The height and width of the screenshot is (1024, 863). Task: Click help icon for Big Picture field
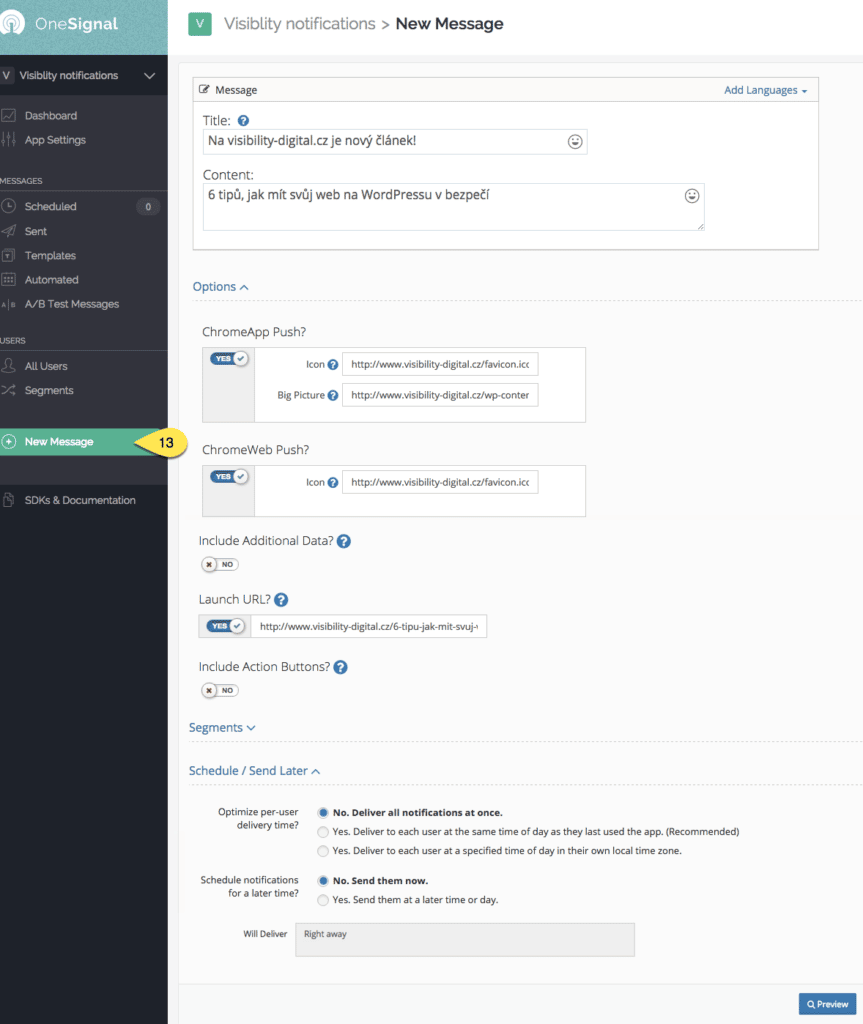(x=333, y=395)
